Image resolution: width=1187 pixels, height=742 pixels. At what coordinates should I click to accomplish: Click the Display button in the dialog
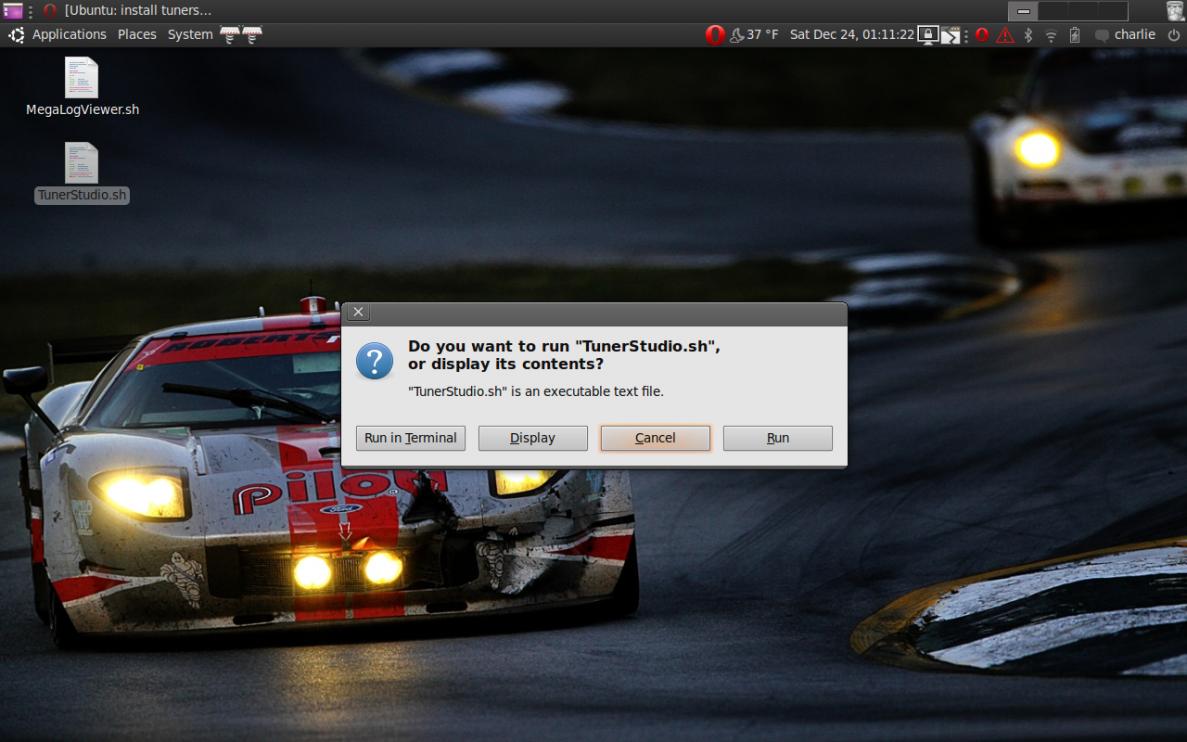532,438
